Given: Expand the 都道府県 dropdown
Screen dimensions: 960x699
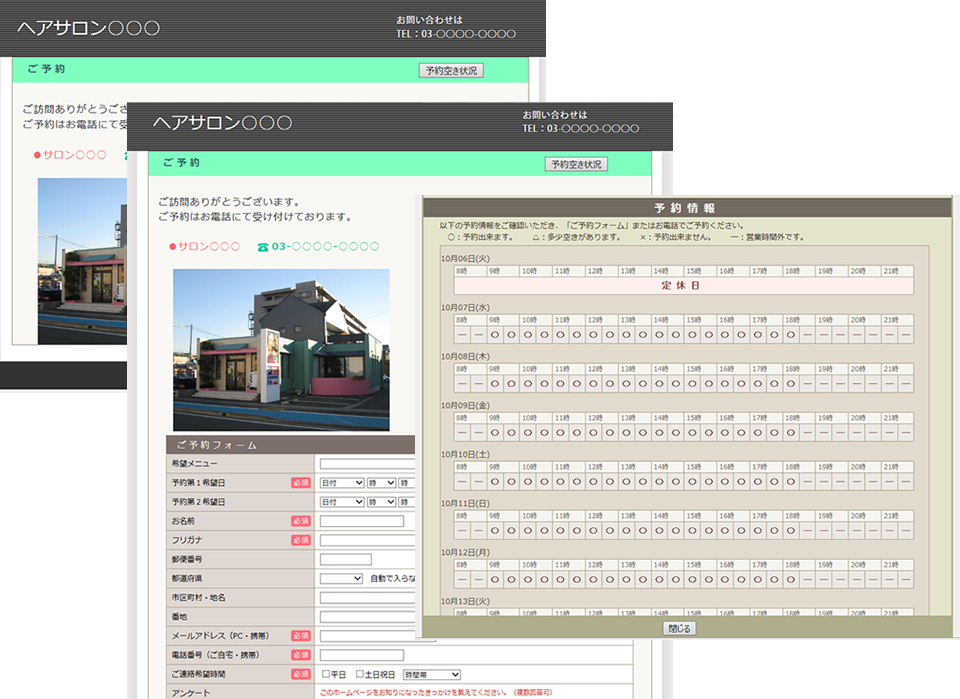Looking at the screenshot, I should 341,578.
